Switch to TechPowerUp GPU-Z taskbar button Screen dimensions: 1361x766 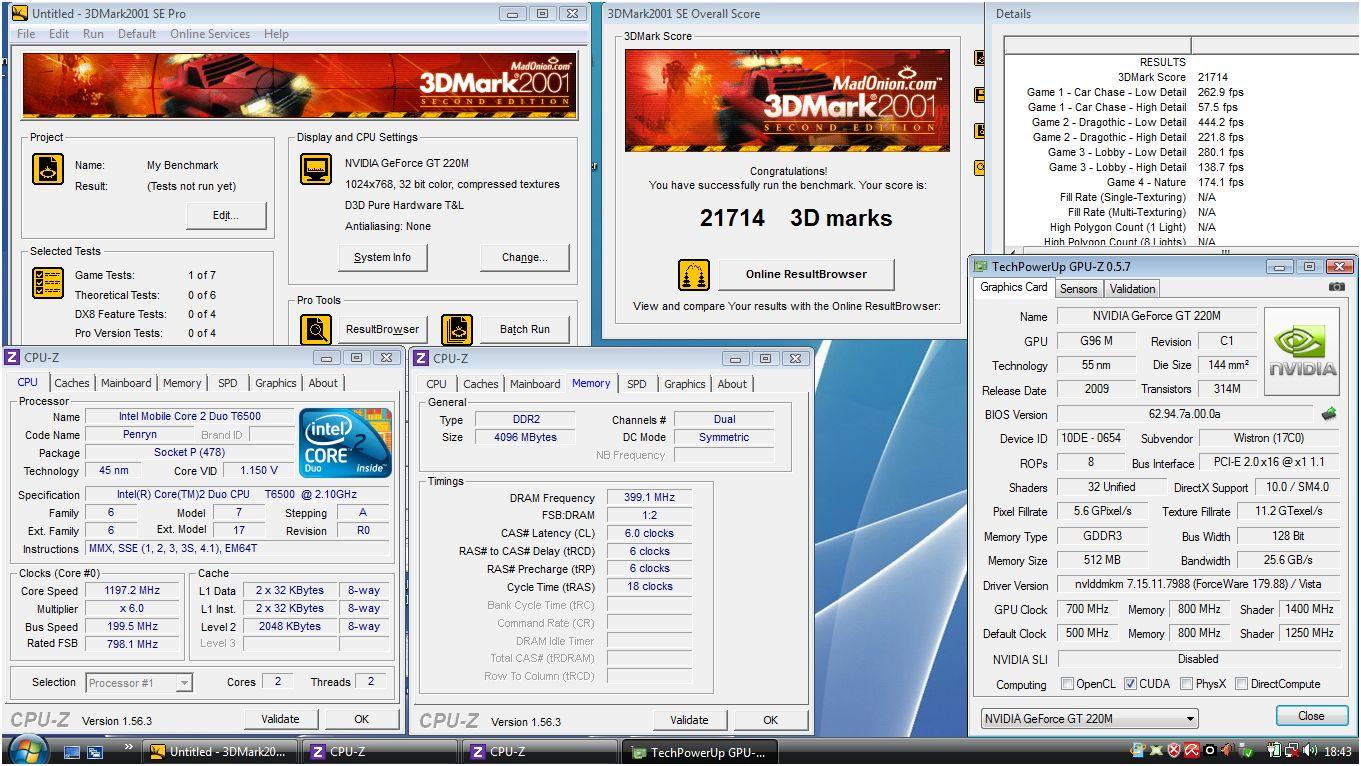(700, 752)
